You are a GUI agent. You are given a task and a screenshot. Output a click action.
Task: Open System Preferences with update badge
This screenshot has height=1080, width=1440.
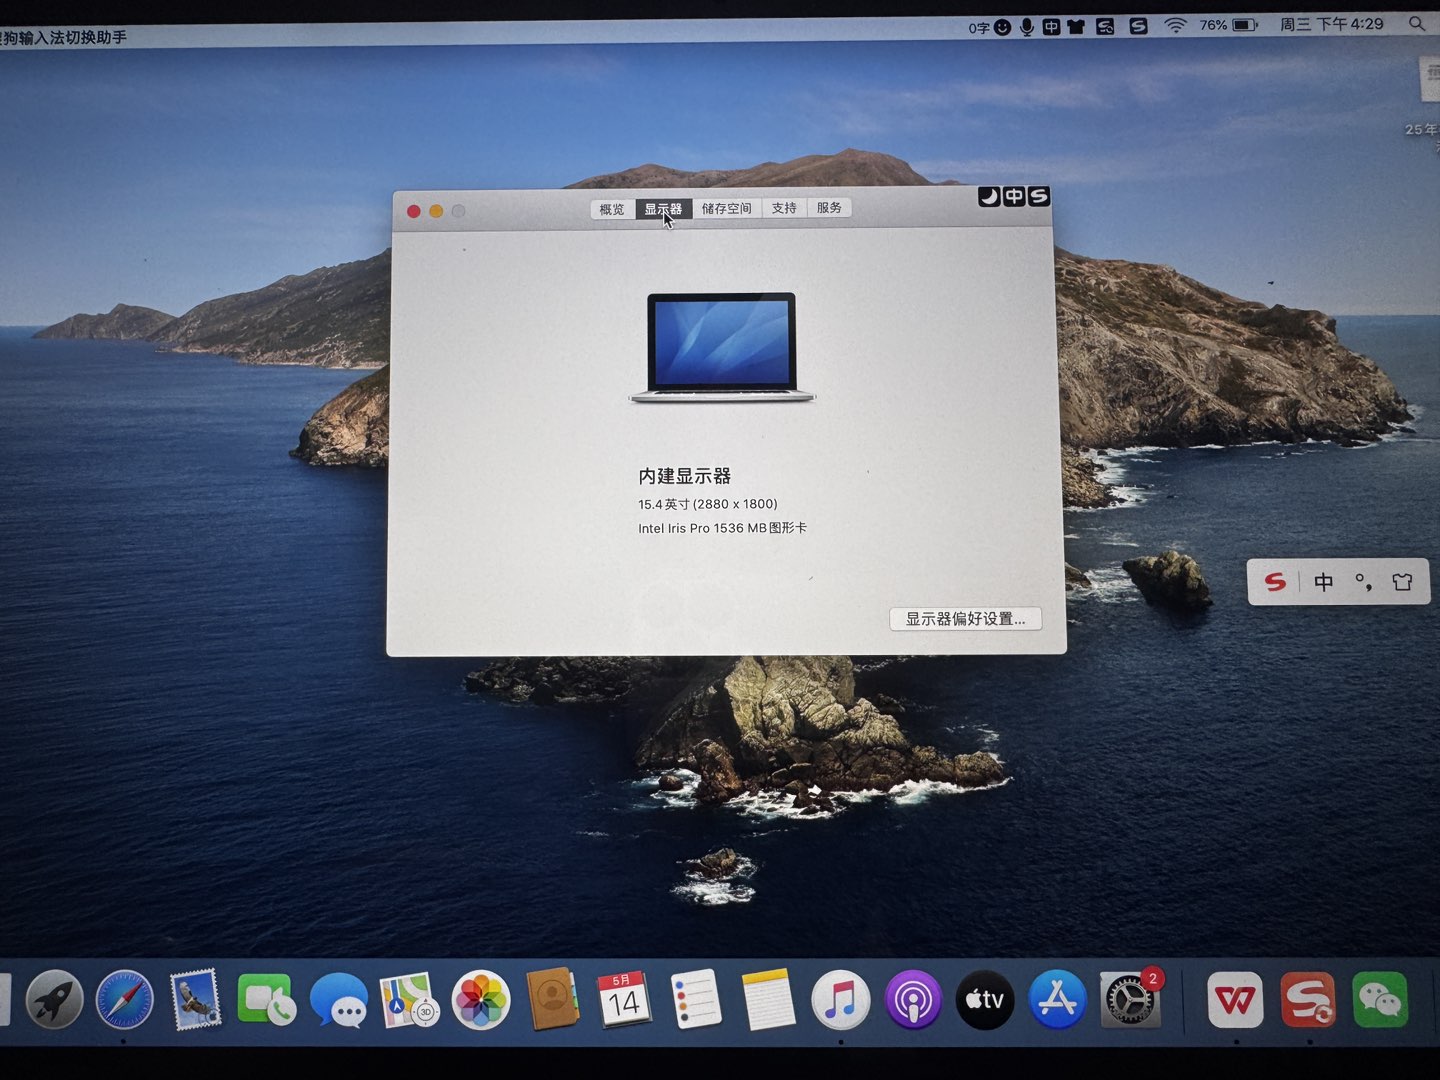1130,1000
